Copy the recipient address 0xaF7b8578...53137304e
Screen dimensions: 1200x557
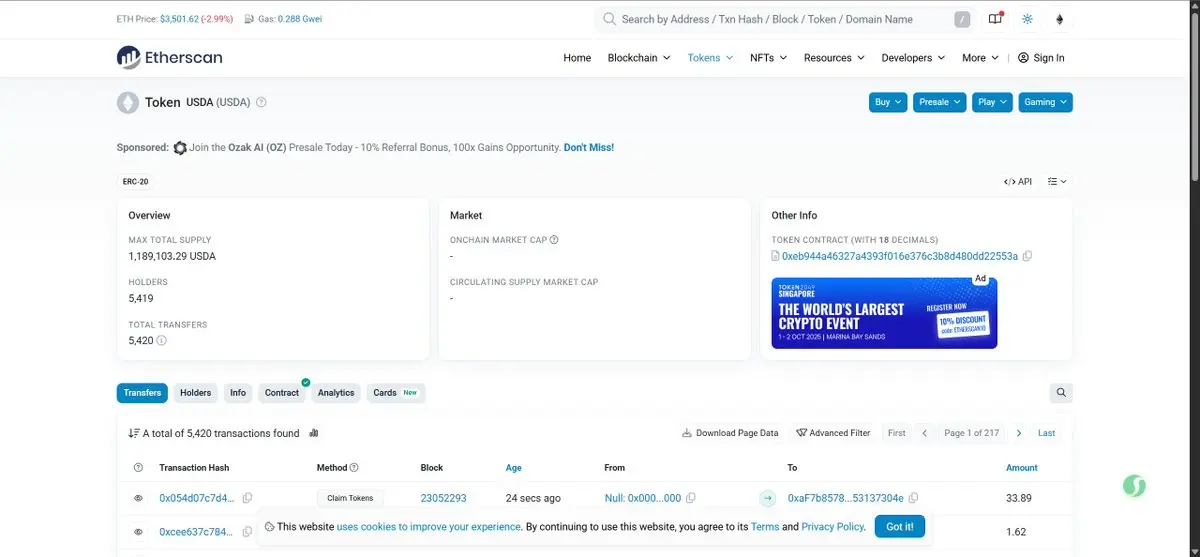pos(914,498)
